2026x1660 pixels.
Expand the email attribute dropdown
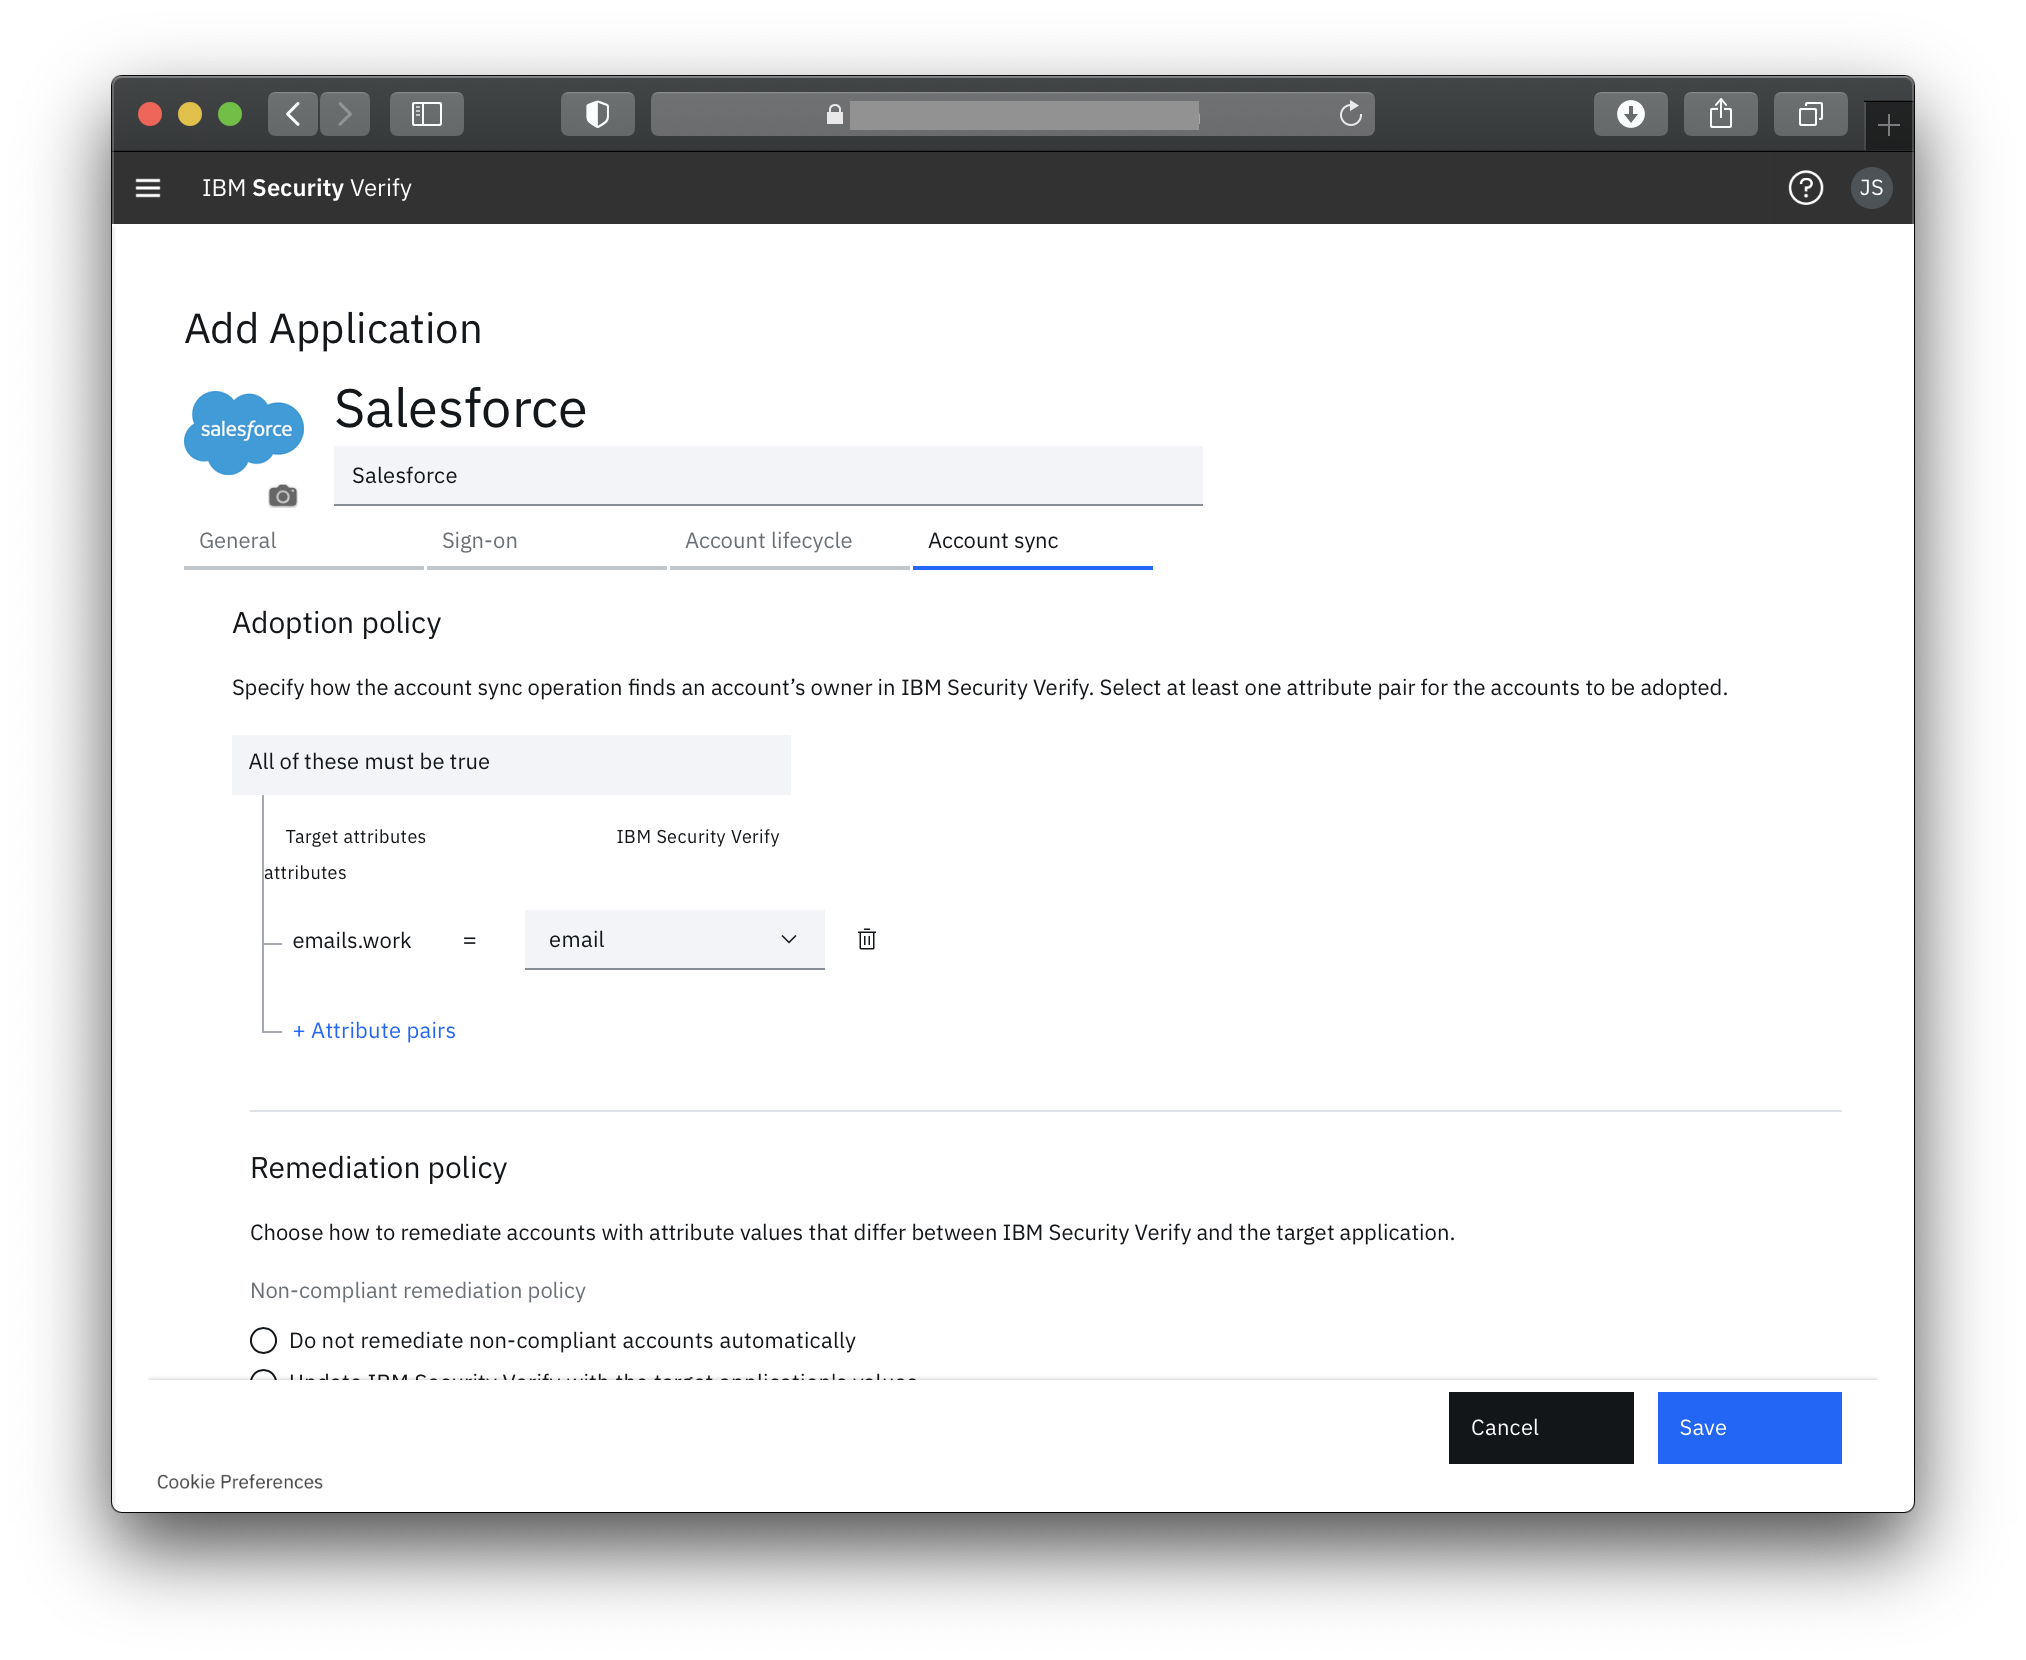pyautogui.click(x=674, y=939)
